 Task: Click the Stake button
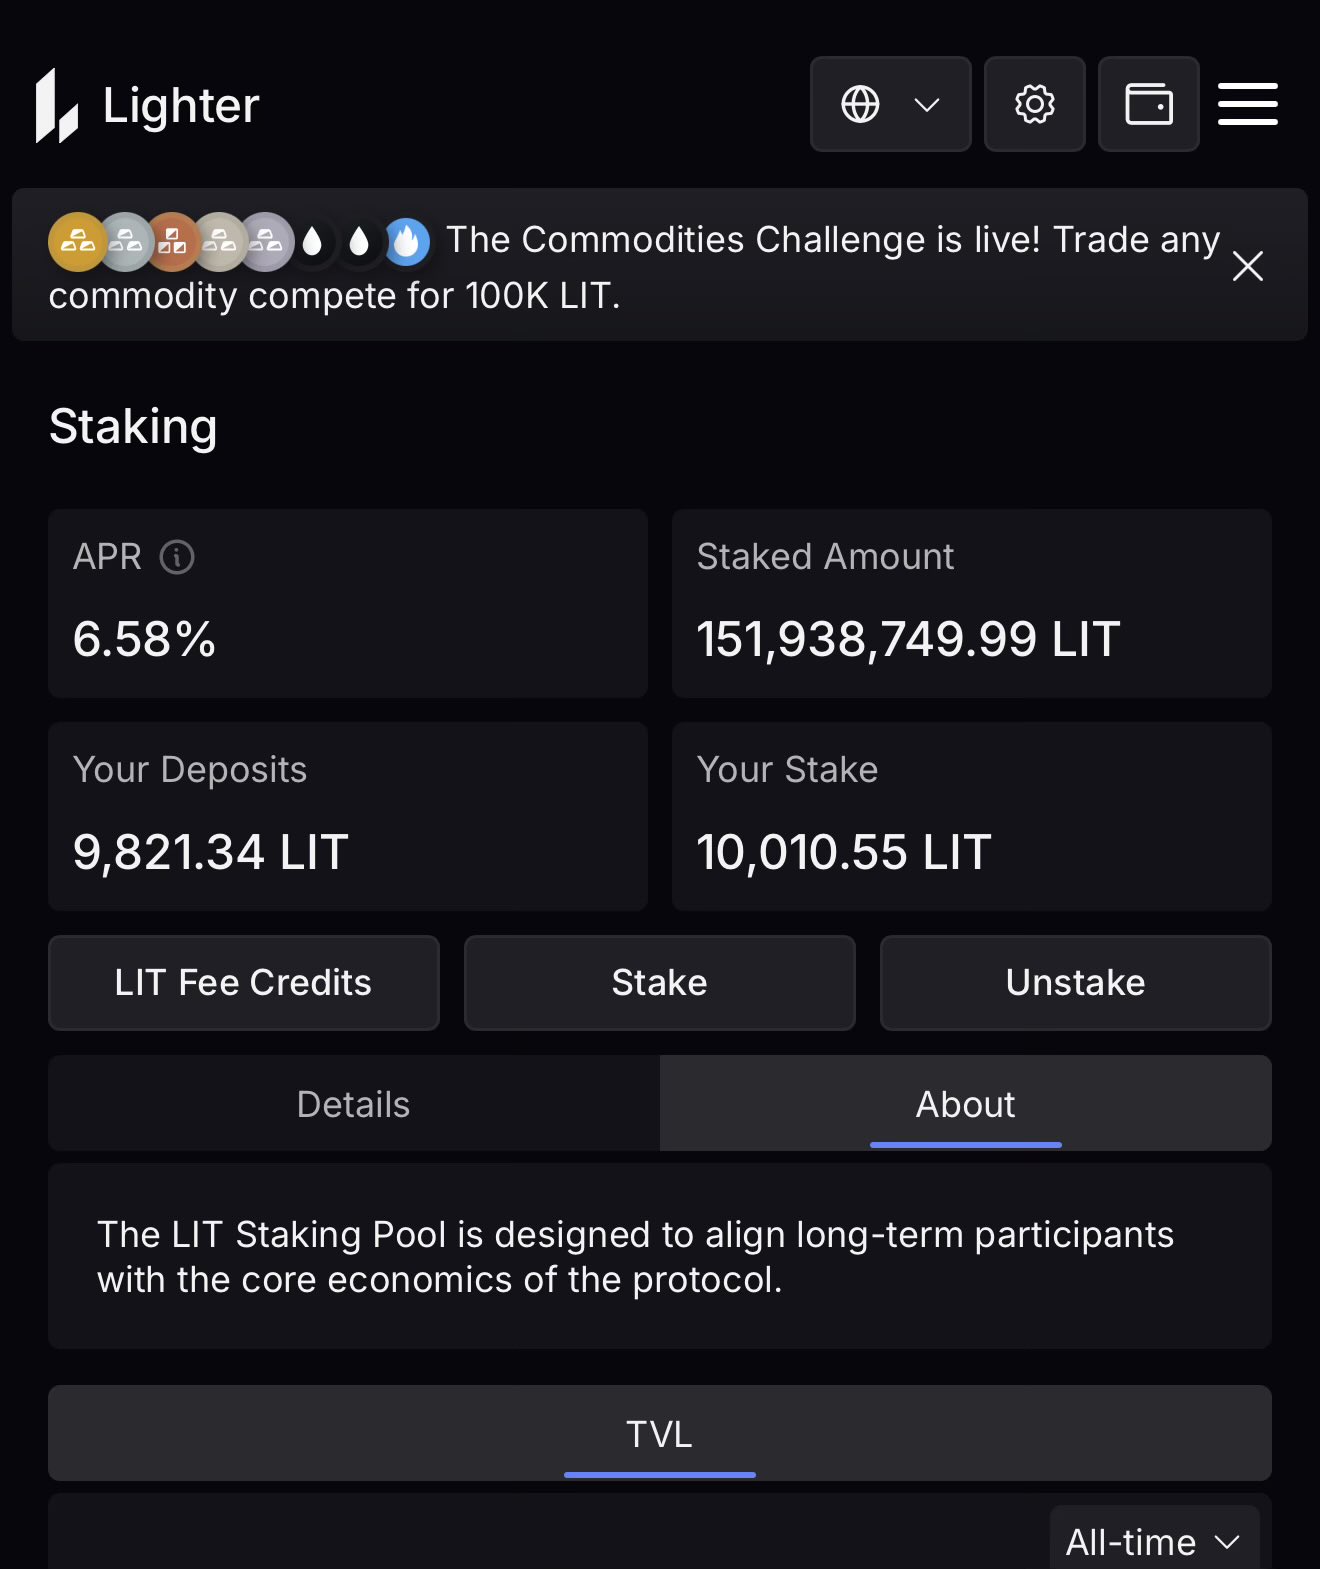pos(659,983)
